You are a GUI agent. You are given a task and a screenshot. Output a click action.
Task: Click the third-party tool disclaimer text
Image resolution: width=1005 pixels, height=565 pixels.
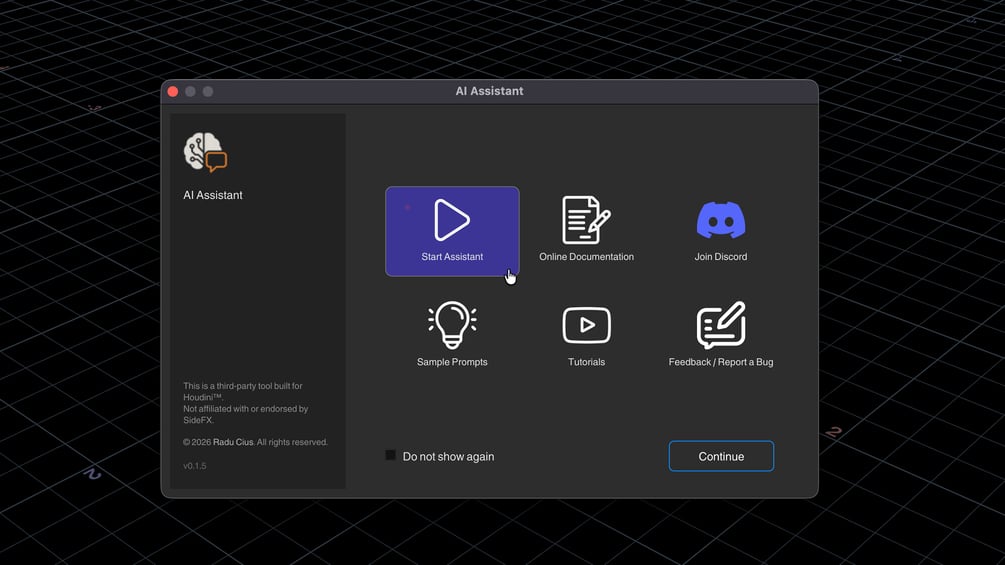(x=246, y=403)
